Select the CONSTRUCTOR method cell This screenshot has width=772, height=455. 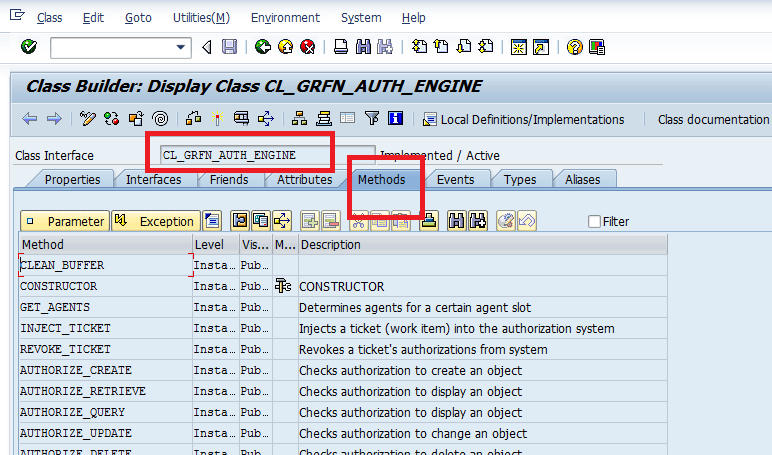tap(105, 286)
